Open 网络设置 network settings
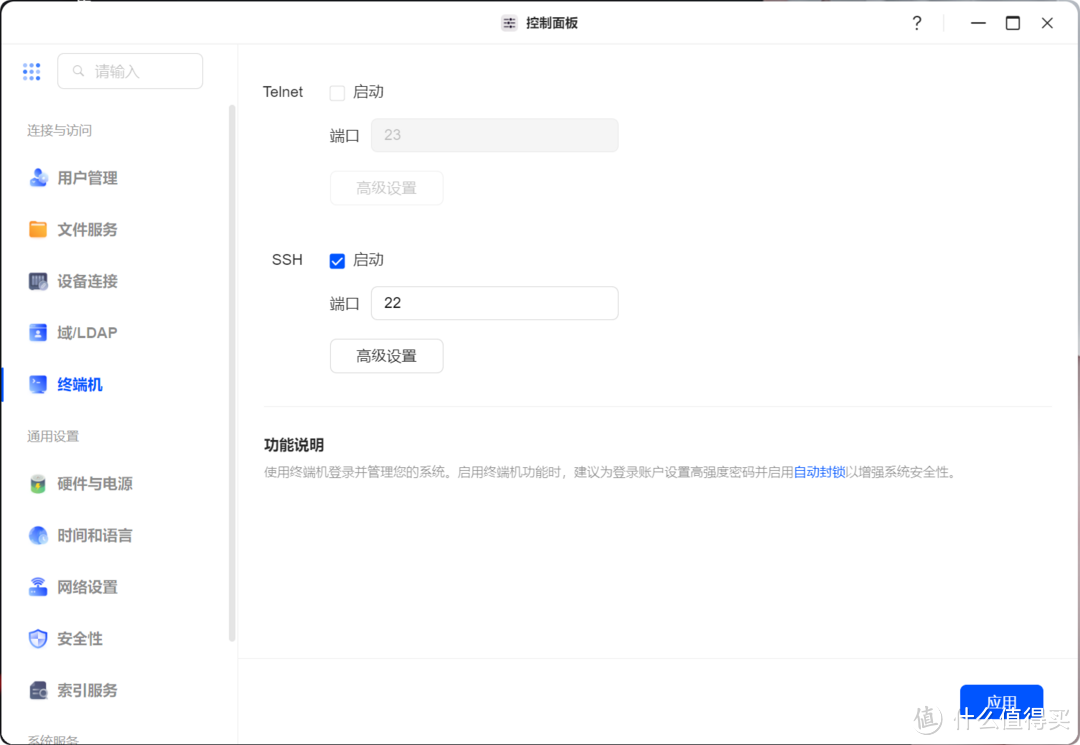 [x=38, y=587]
